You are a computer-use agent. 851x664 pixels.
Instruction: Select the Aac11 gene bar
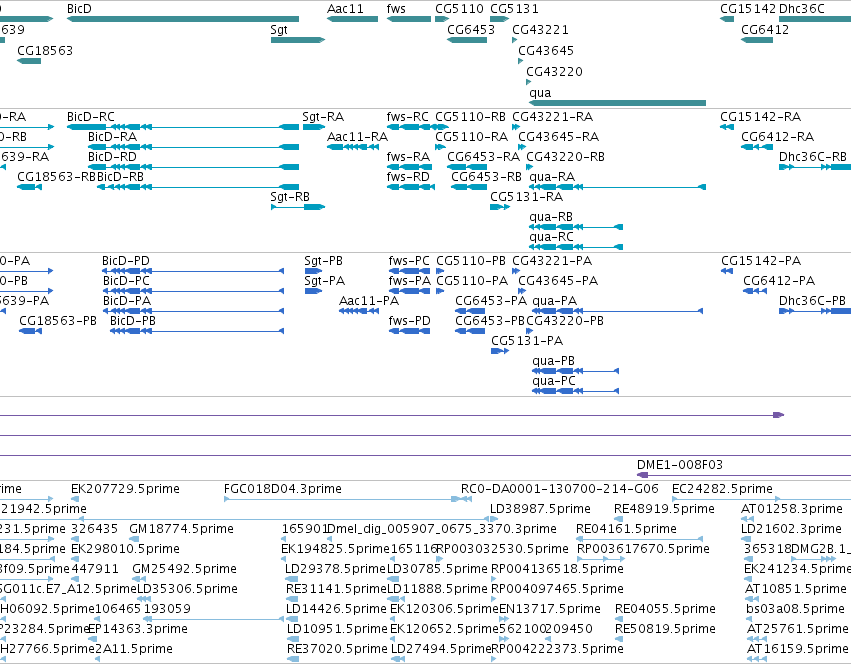point(352,19)
